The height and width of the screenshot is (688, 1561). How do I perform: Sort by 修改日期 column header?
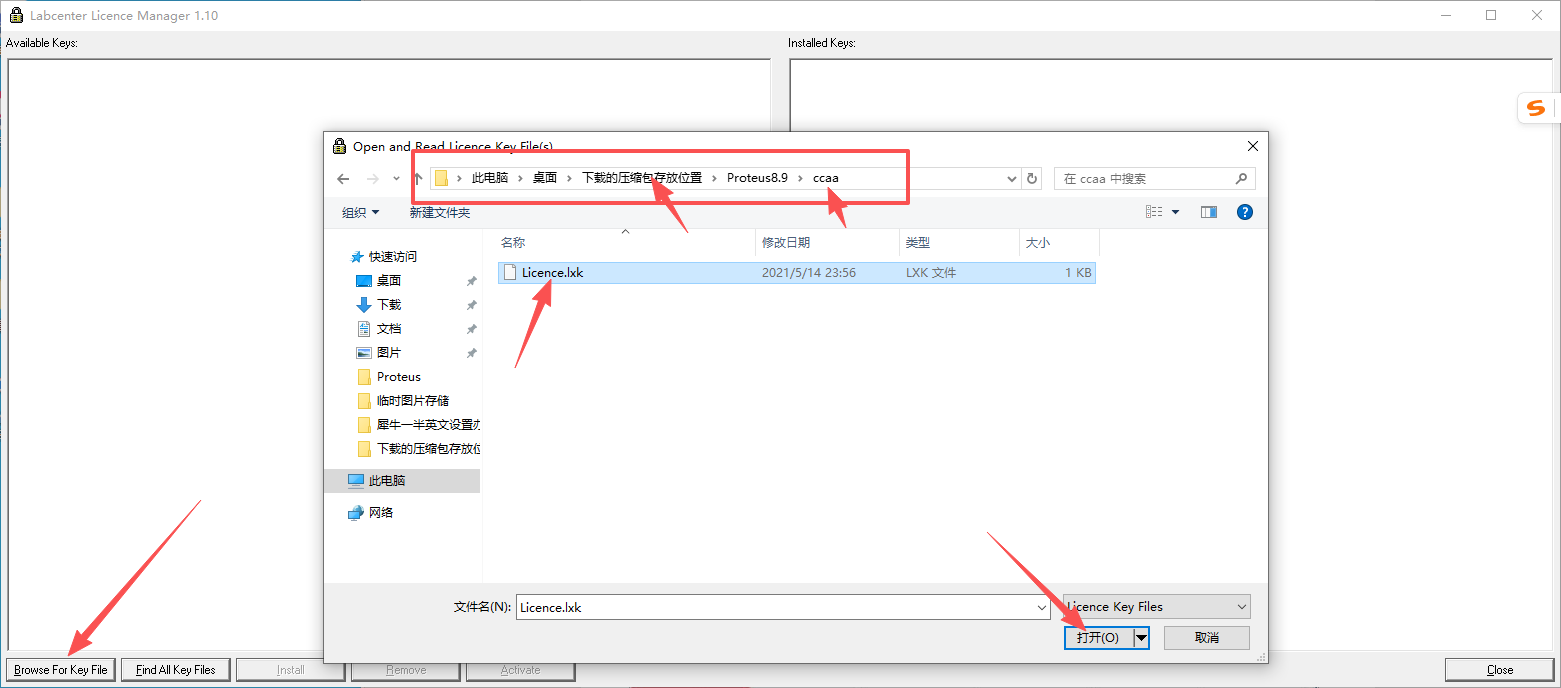827,243
